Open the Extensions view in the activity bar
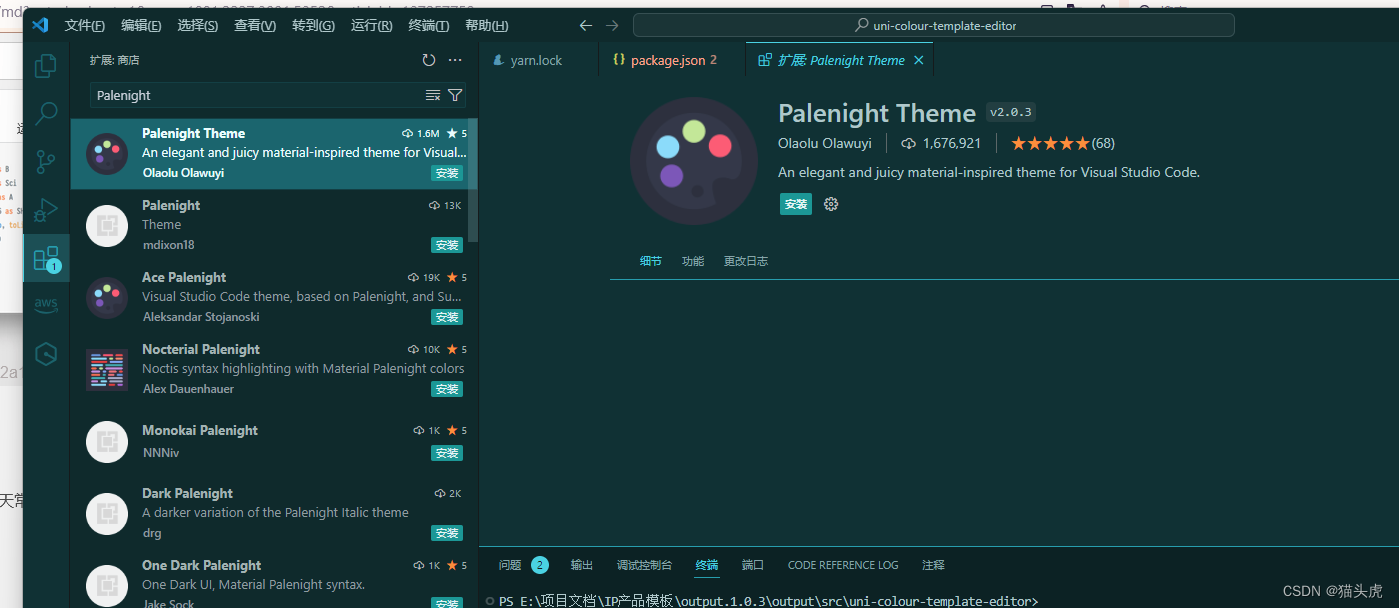 (46, 258)
